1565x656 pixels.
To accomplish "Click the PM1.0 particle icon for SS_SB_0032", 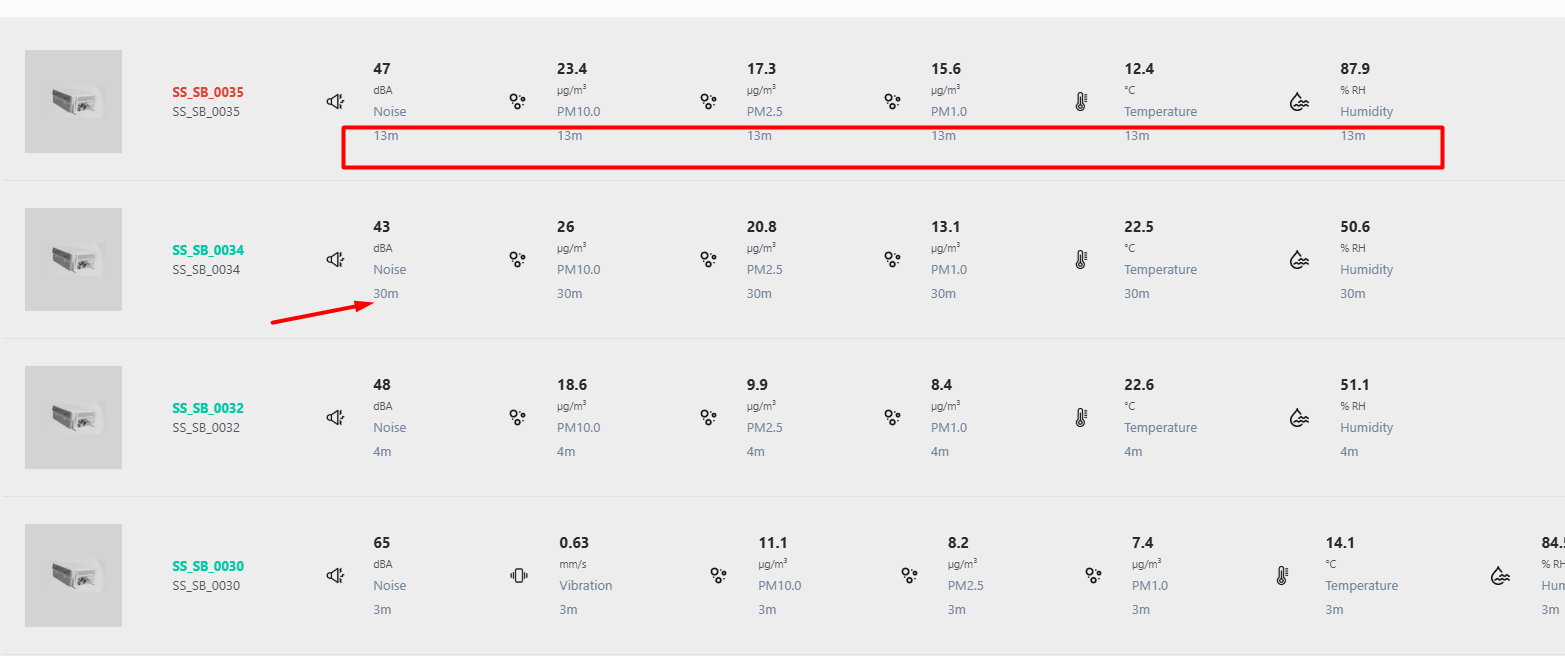I will click(x=892, y=417).
